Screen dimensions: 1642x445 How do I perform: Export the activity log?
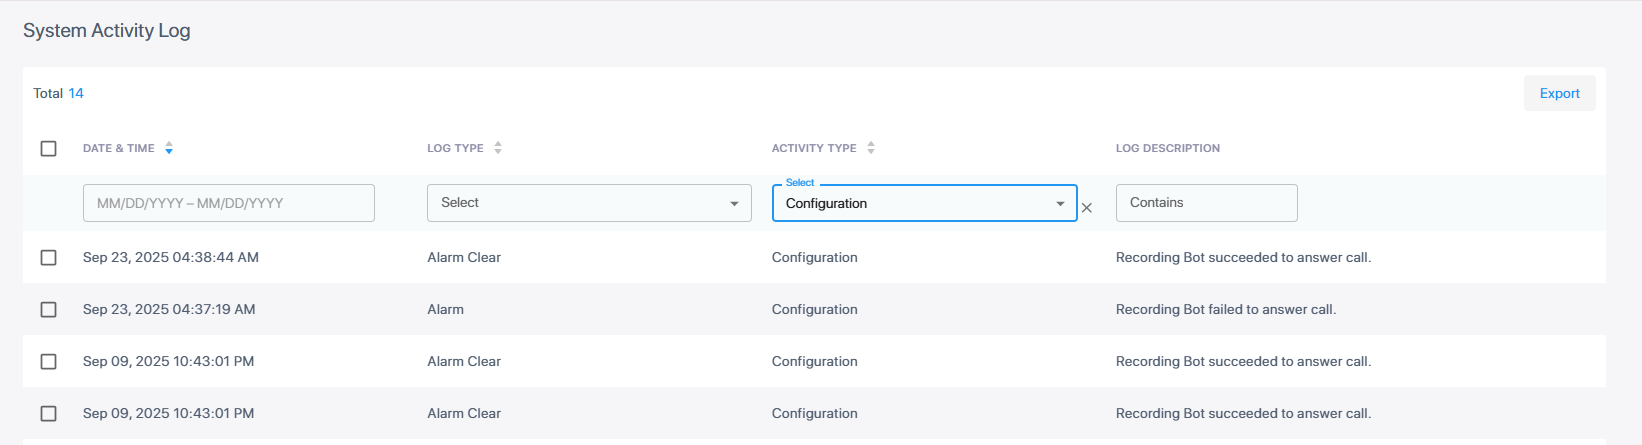(x=1559, y=93)
